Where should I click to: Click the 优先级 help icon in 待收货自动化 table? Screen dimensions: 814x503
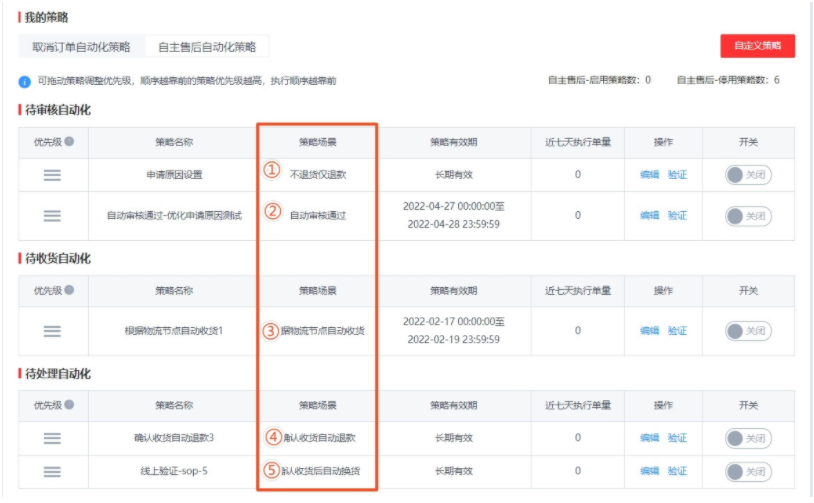(69, 290)
